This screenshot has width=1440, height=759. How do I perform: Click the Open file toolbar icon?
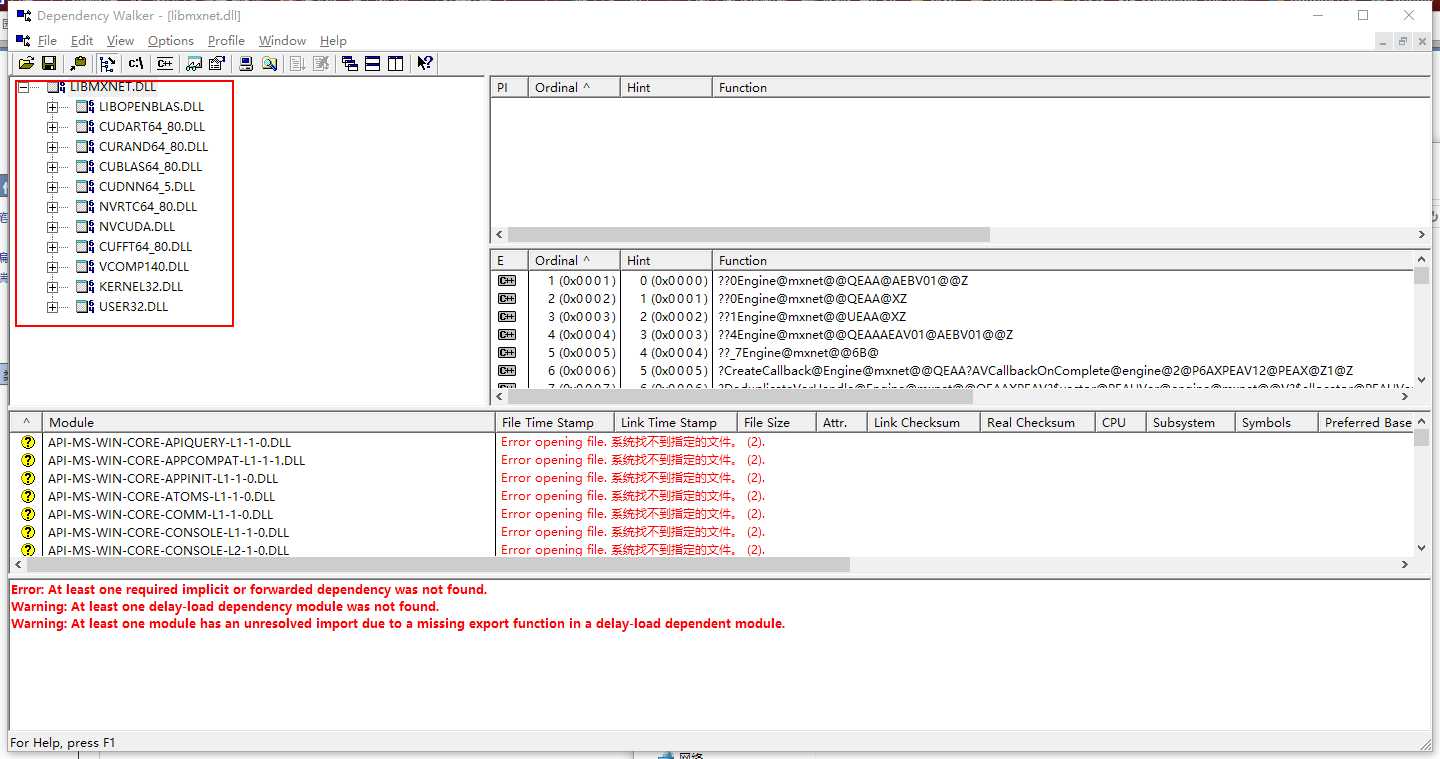coord(26,63)
